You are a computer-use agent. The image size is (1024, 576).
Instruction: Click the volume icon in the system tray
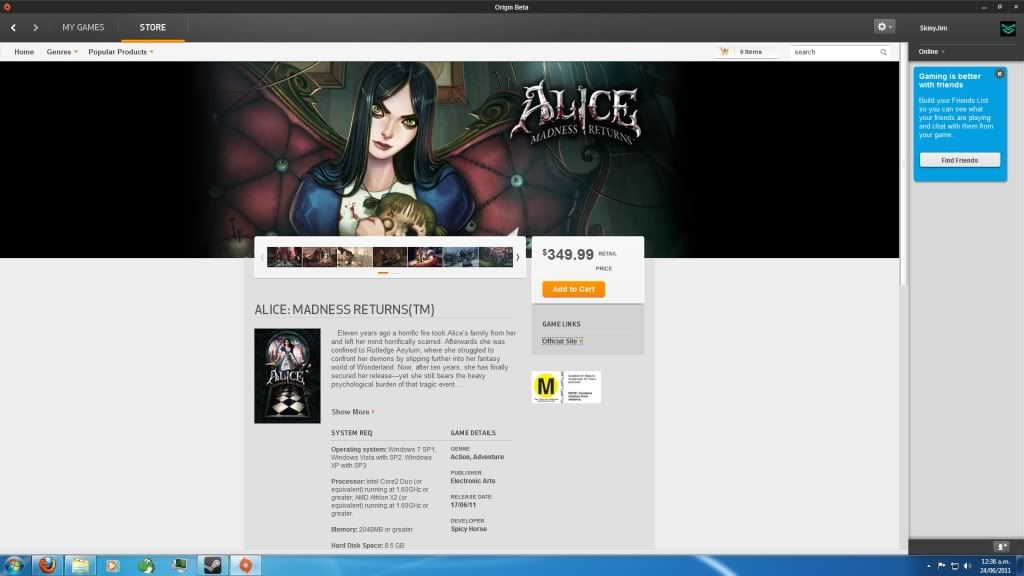tap(967, 566)
